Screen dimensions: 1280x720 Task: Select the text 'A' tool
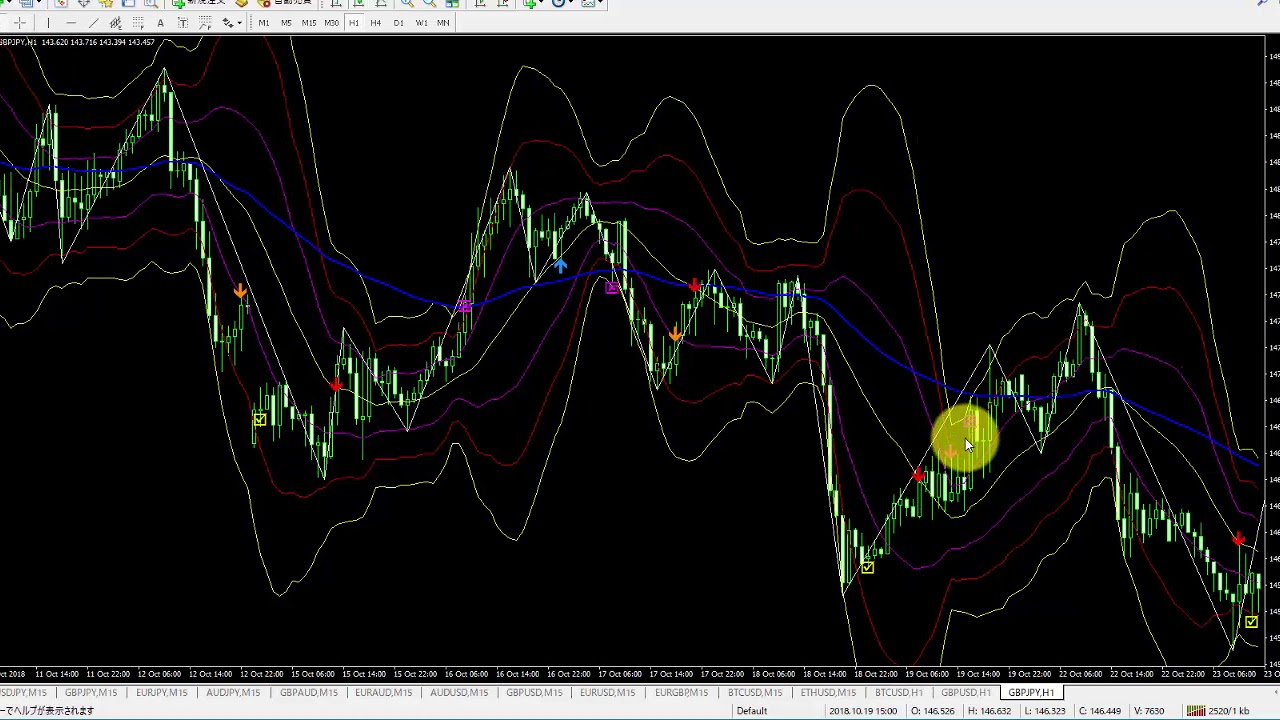coord(160,23)
